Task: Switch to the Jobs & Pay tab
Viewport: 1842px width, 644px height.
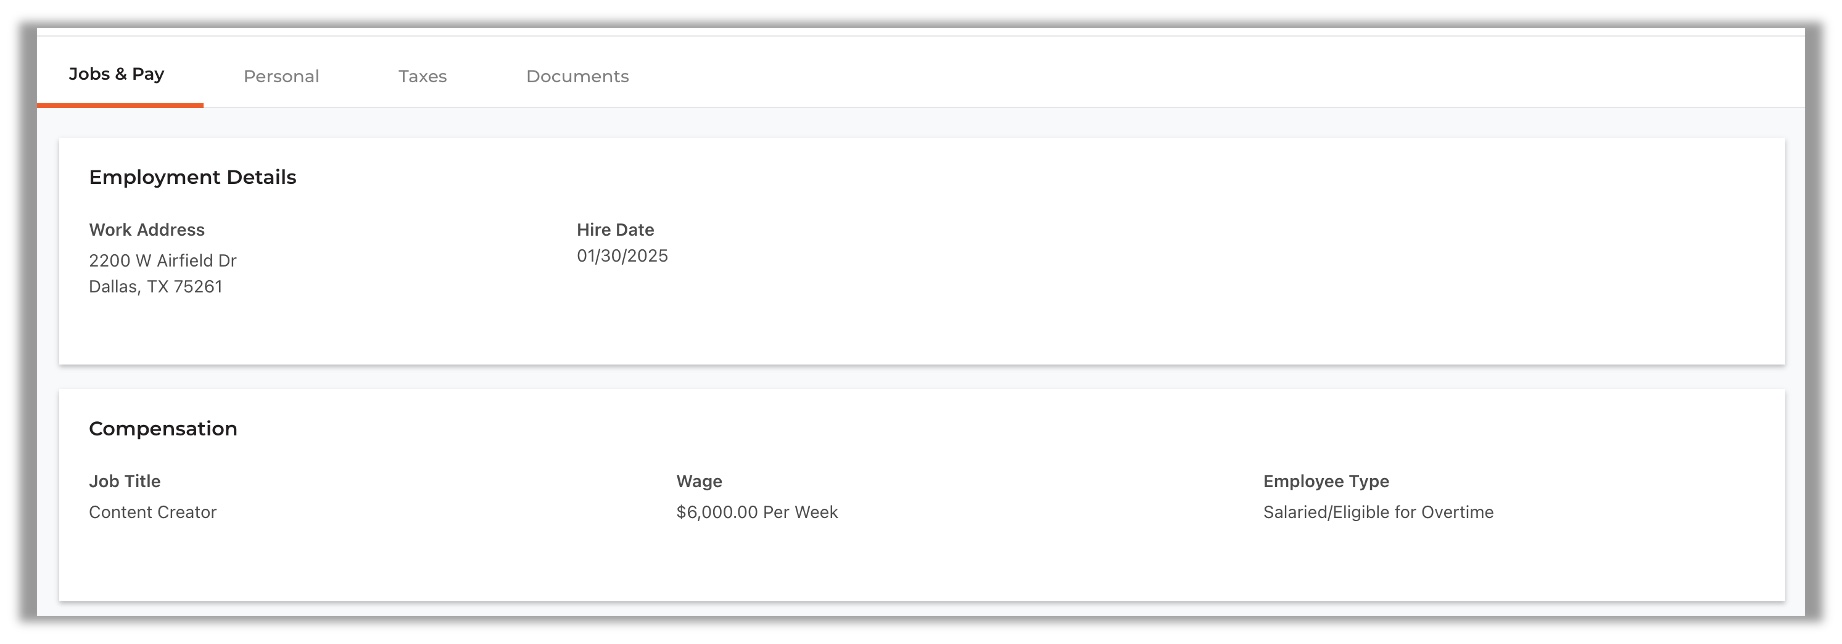Action: pyautogui.click(x=117, y=74)
